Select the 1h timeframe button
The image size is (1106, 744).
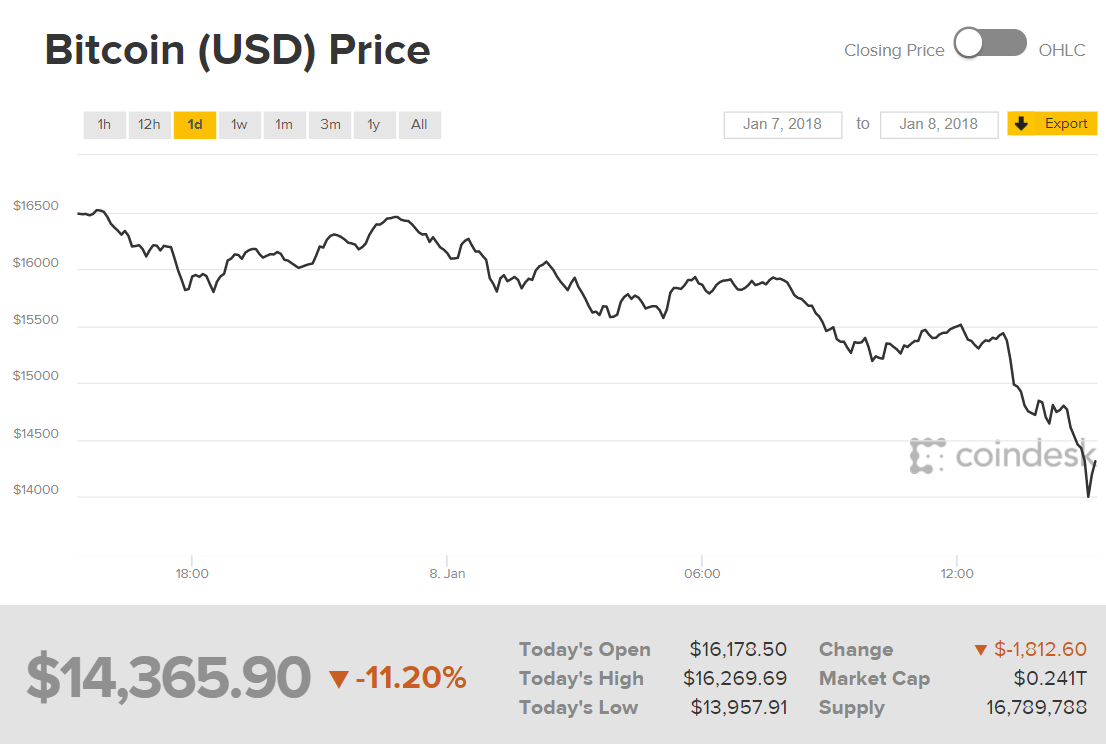(x=104, y=124)
